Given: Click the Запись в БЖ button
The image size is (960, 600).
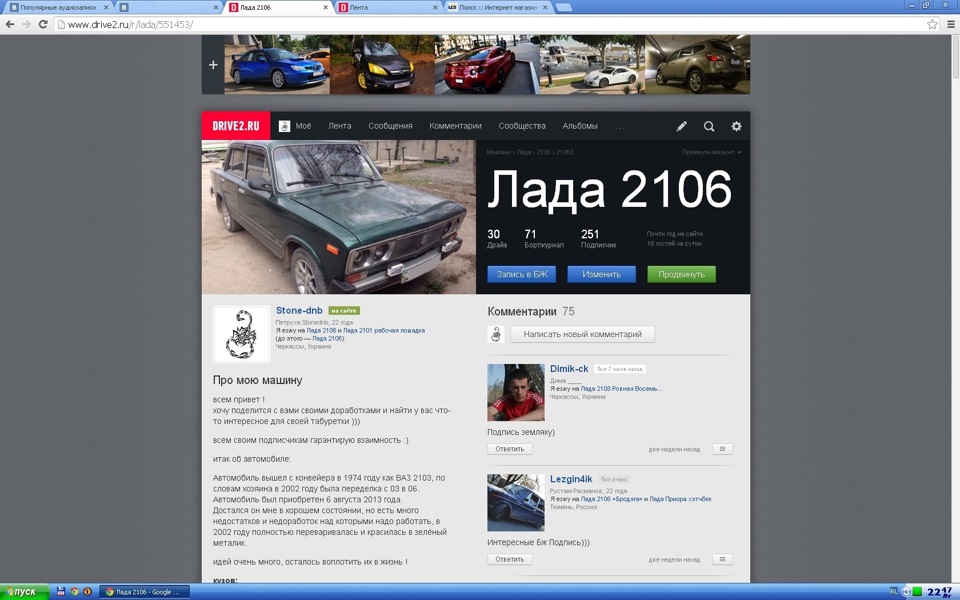Looking at the screenshot, I should point(522,274).
